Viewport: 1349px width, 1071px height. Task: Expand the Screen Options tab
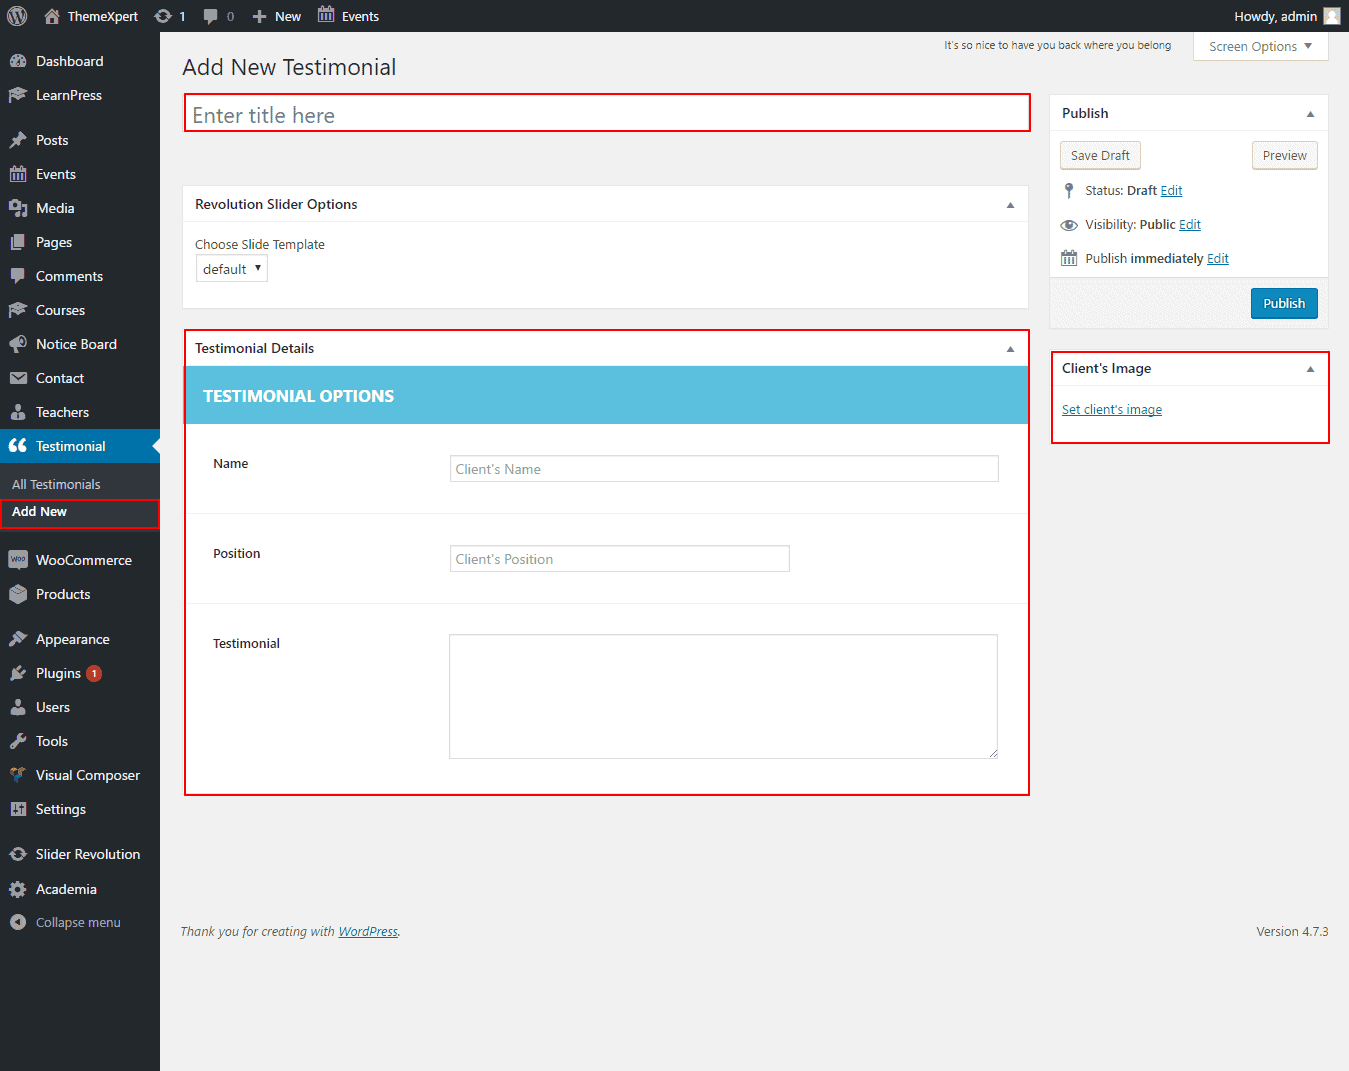point(1260,46)
